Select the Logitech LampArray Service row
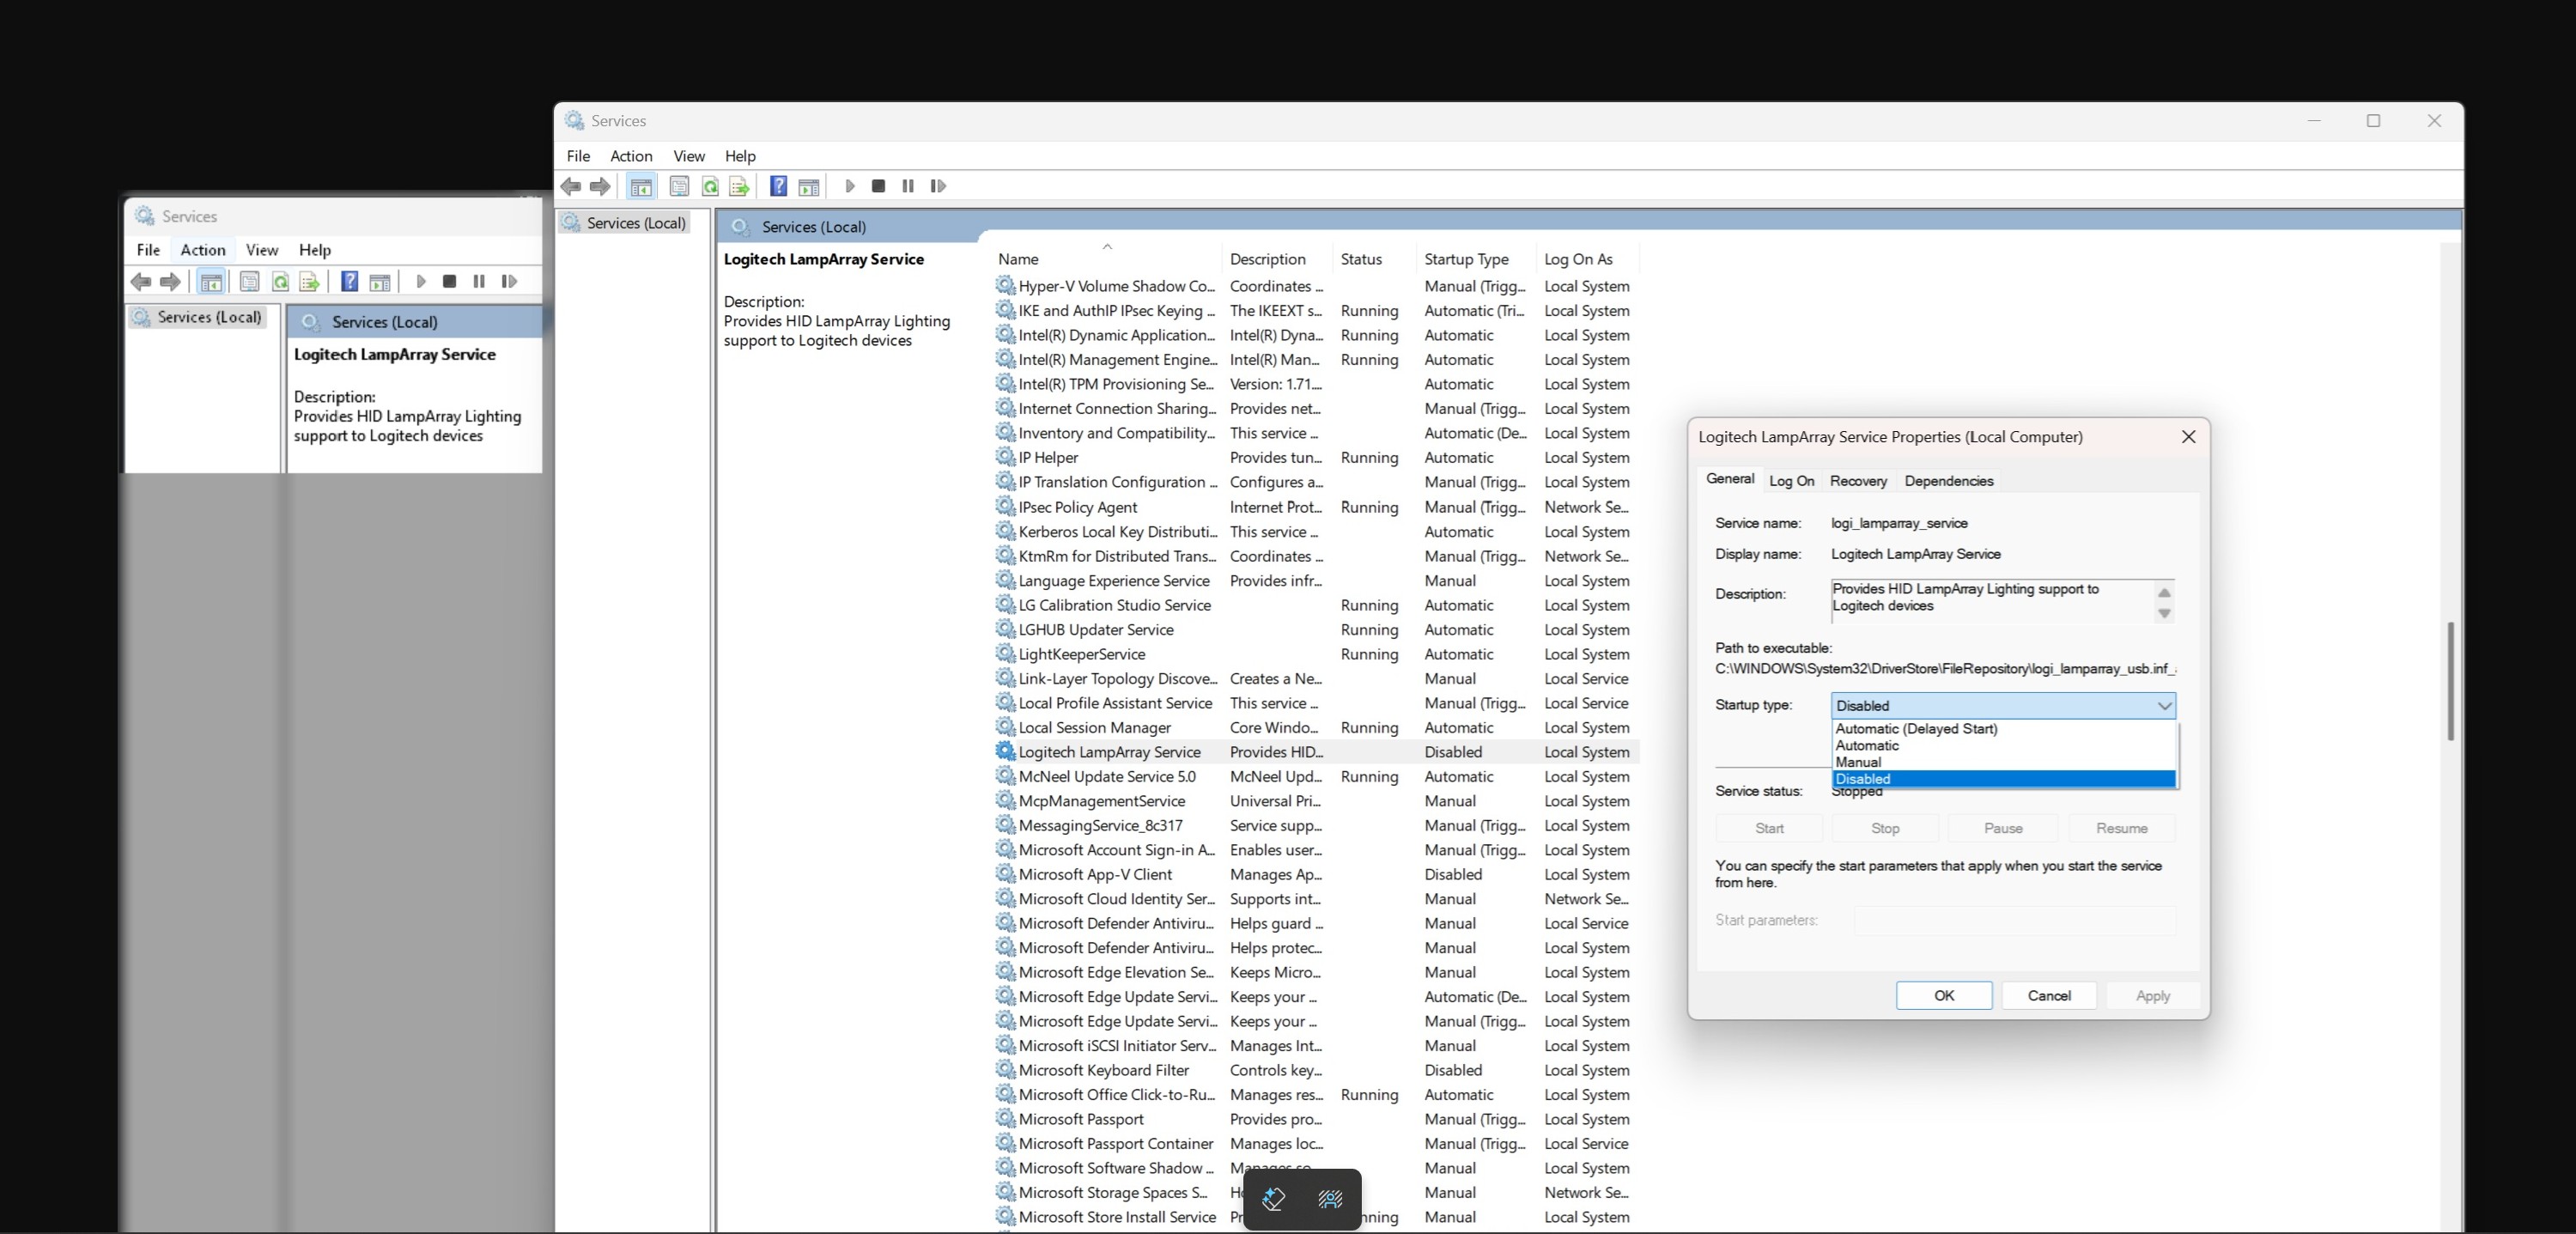The height and width of the screenshot is (1234, 2576). tap(1316, 752)
